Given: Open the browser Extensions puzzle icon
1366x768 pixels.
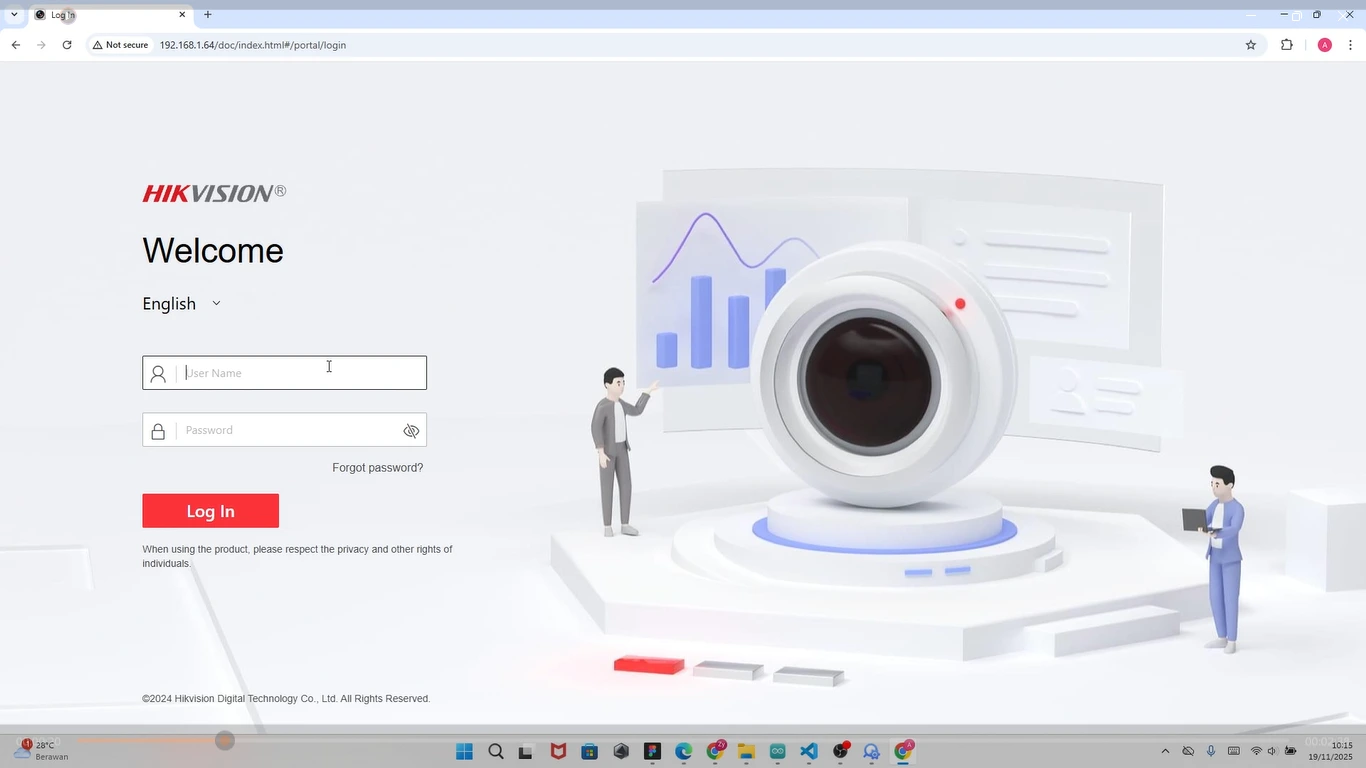Looking at the screenshot, I should 1287,45.
